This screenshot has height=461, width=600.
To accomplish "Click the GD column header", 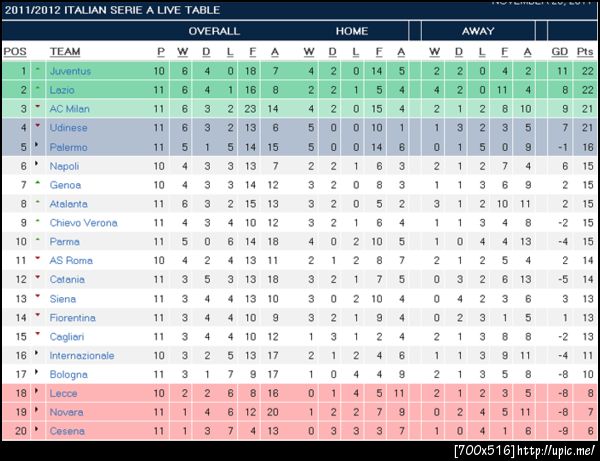I will click(558, 52).
